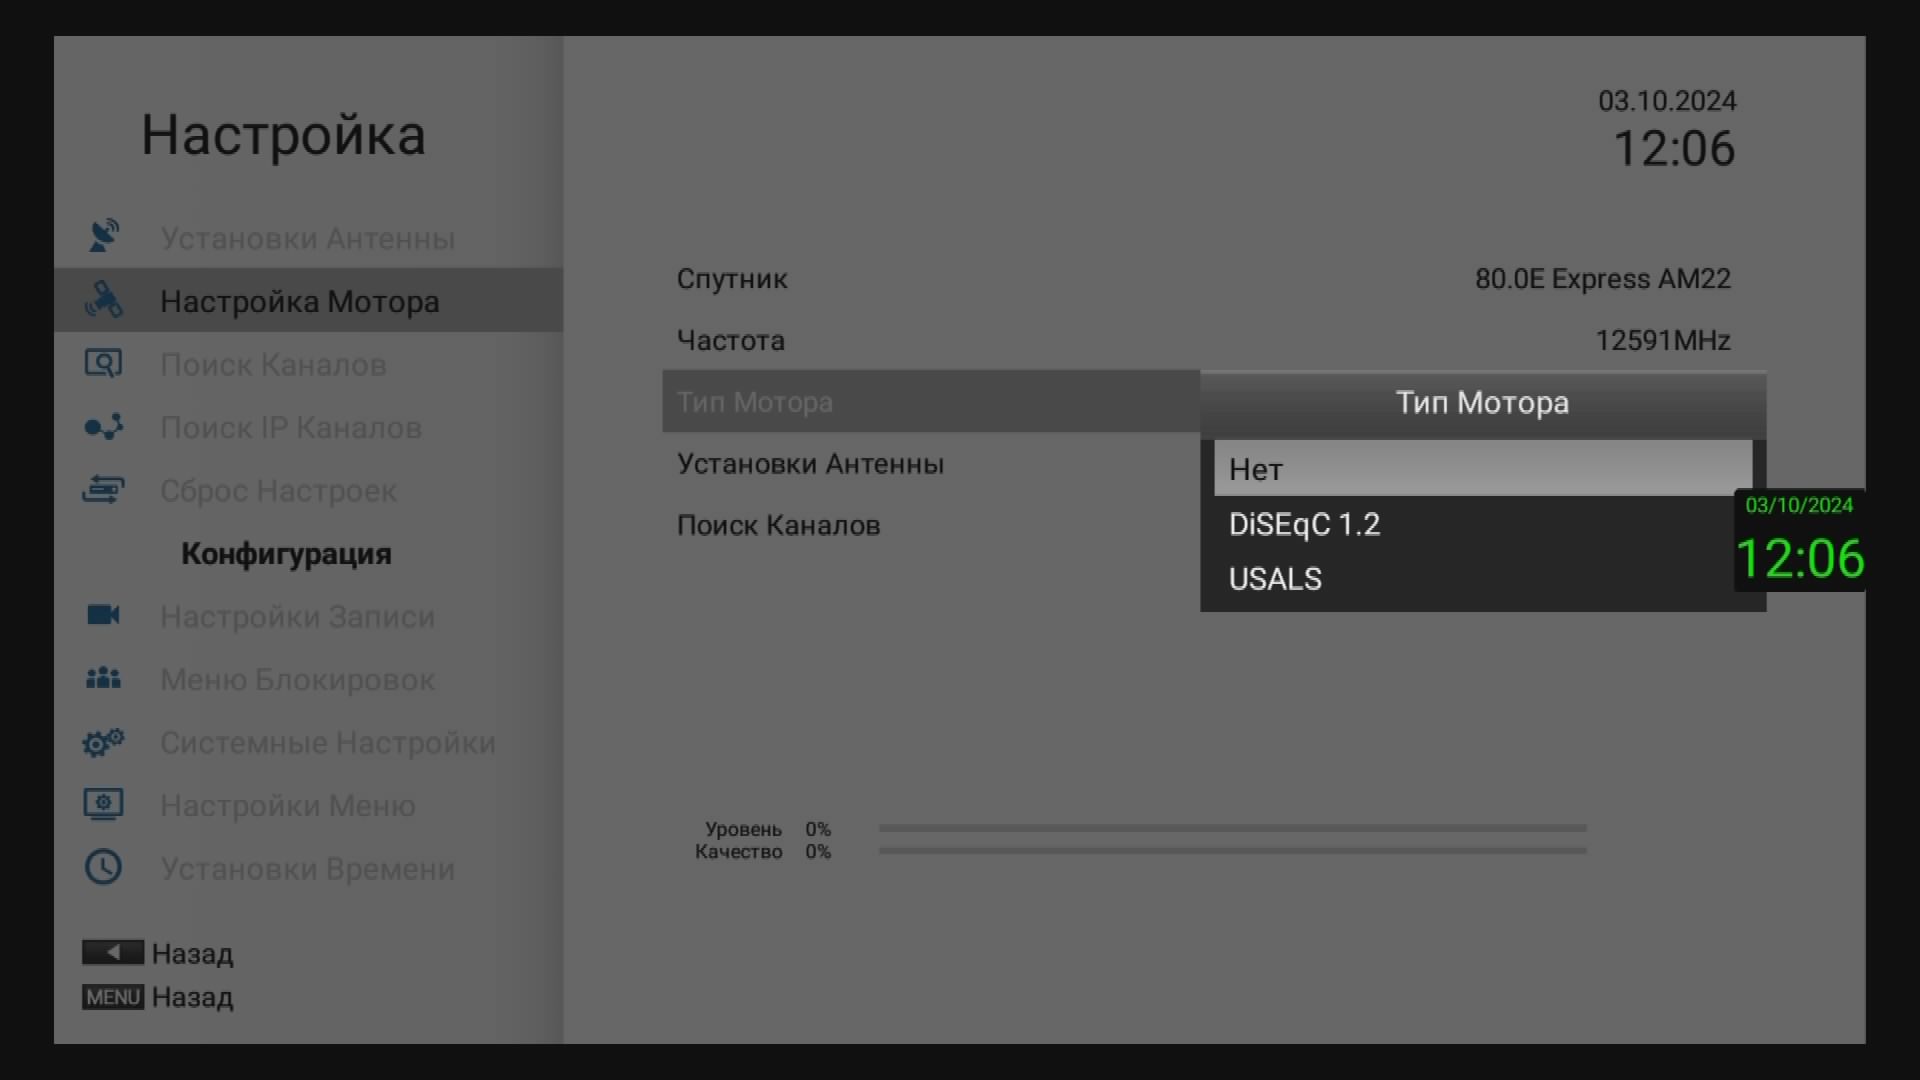Screen dimensions: 1920x1080
Task: Click the date 03.10.2024 at top right
Action: 1667,101
